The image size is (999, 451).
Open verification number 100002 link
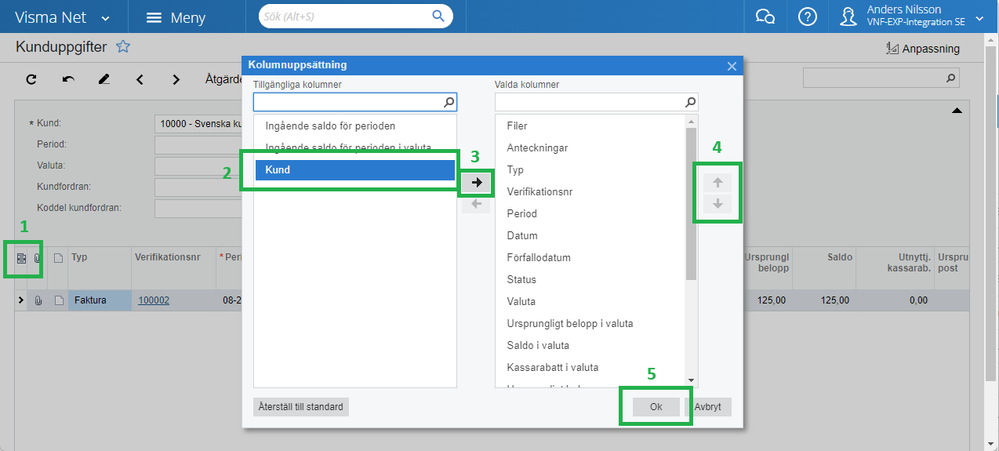point(154,300)
